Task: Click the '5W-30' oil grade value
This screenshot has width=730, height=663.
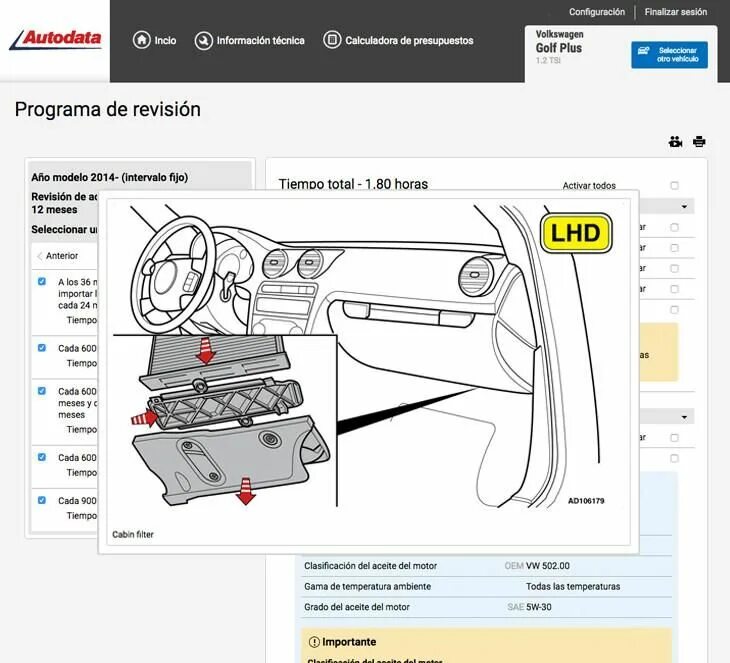Action: pyautogui.click(x=539, y=607)
